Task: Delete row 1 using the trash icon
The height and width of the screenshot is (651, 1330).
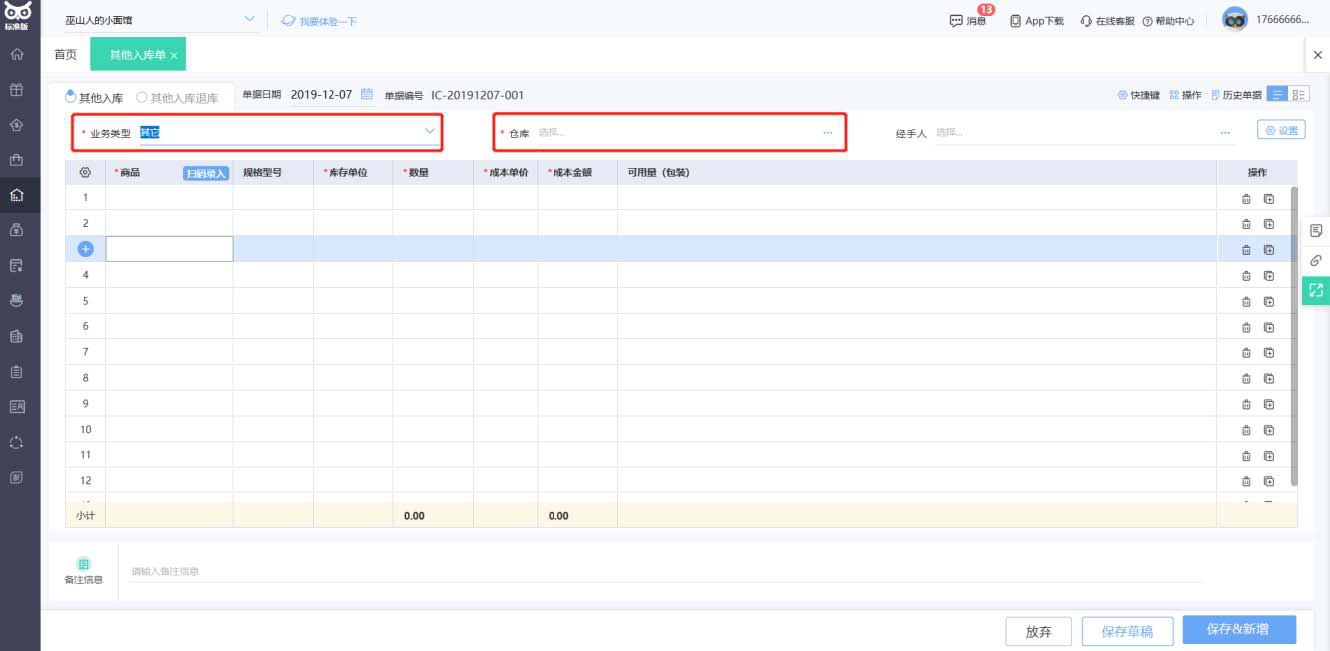Action: coord(1246,198)
